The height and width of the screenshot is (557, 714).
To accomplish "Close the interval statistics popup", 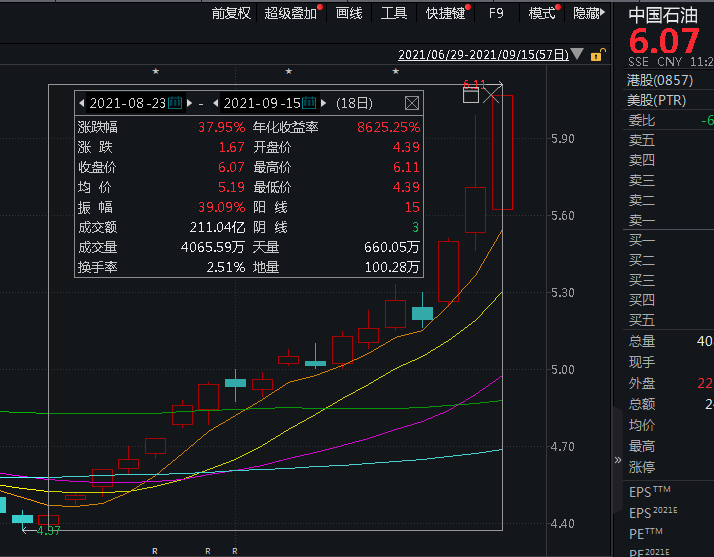I will coord(411,103).
